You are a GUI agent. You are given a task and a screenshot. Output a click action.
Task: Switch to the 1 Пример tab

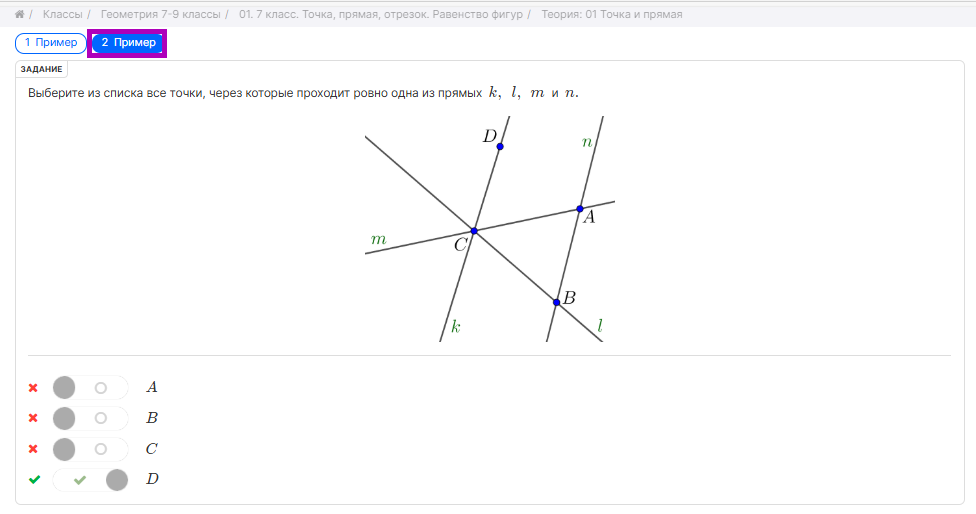(x=51, y=43)
